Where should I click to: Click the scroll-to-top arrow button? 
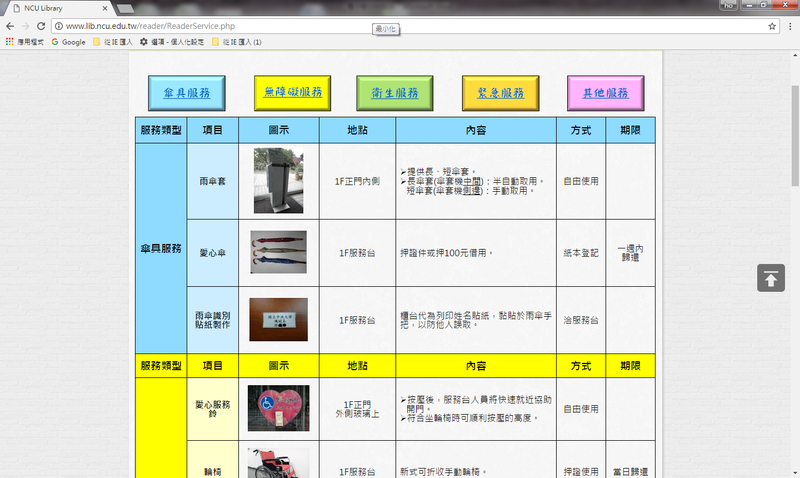(x=770, y=279)
